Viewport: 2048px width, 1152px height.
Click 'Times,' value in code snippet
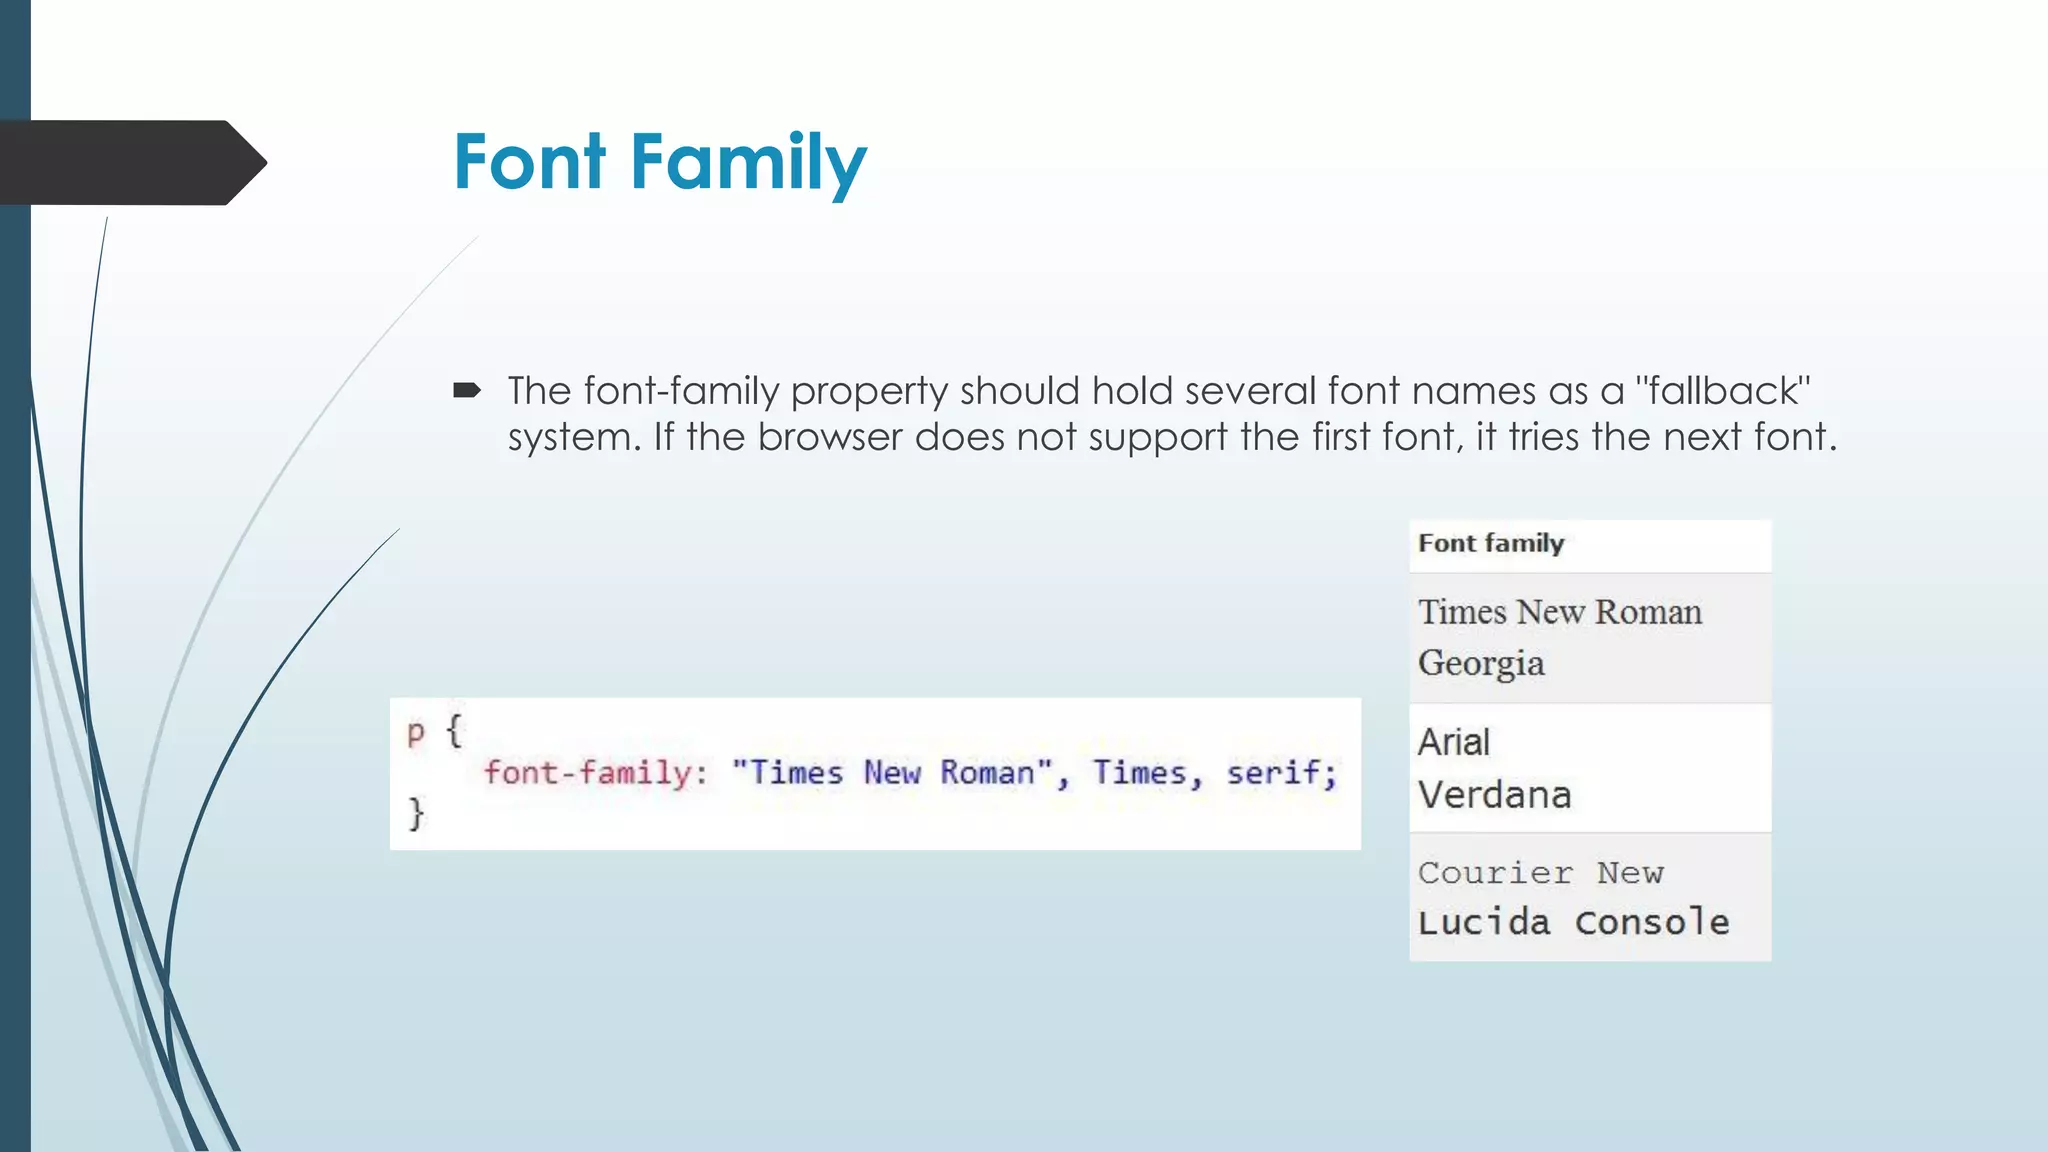pyautogui.click(x=1146, y=773)
